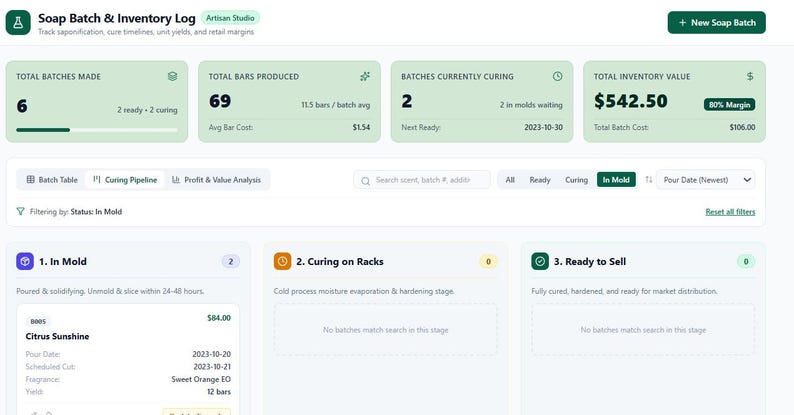Viewport: 794px width, 415px height.
Task: Click the sparkles icon on Total Bars Produced
Action: point(365,76)
